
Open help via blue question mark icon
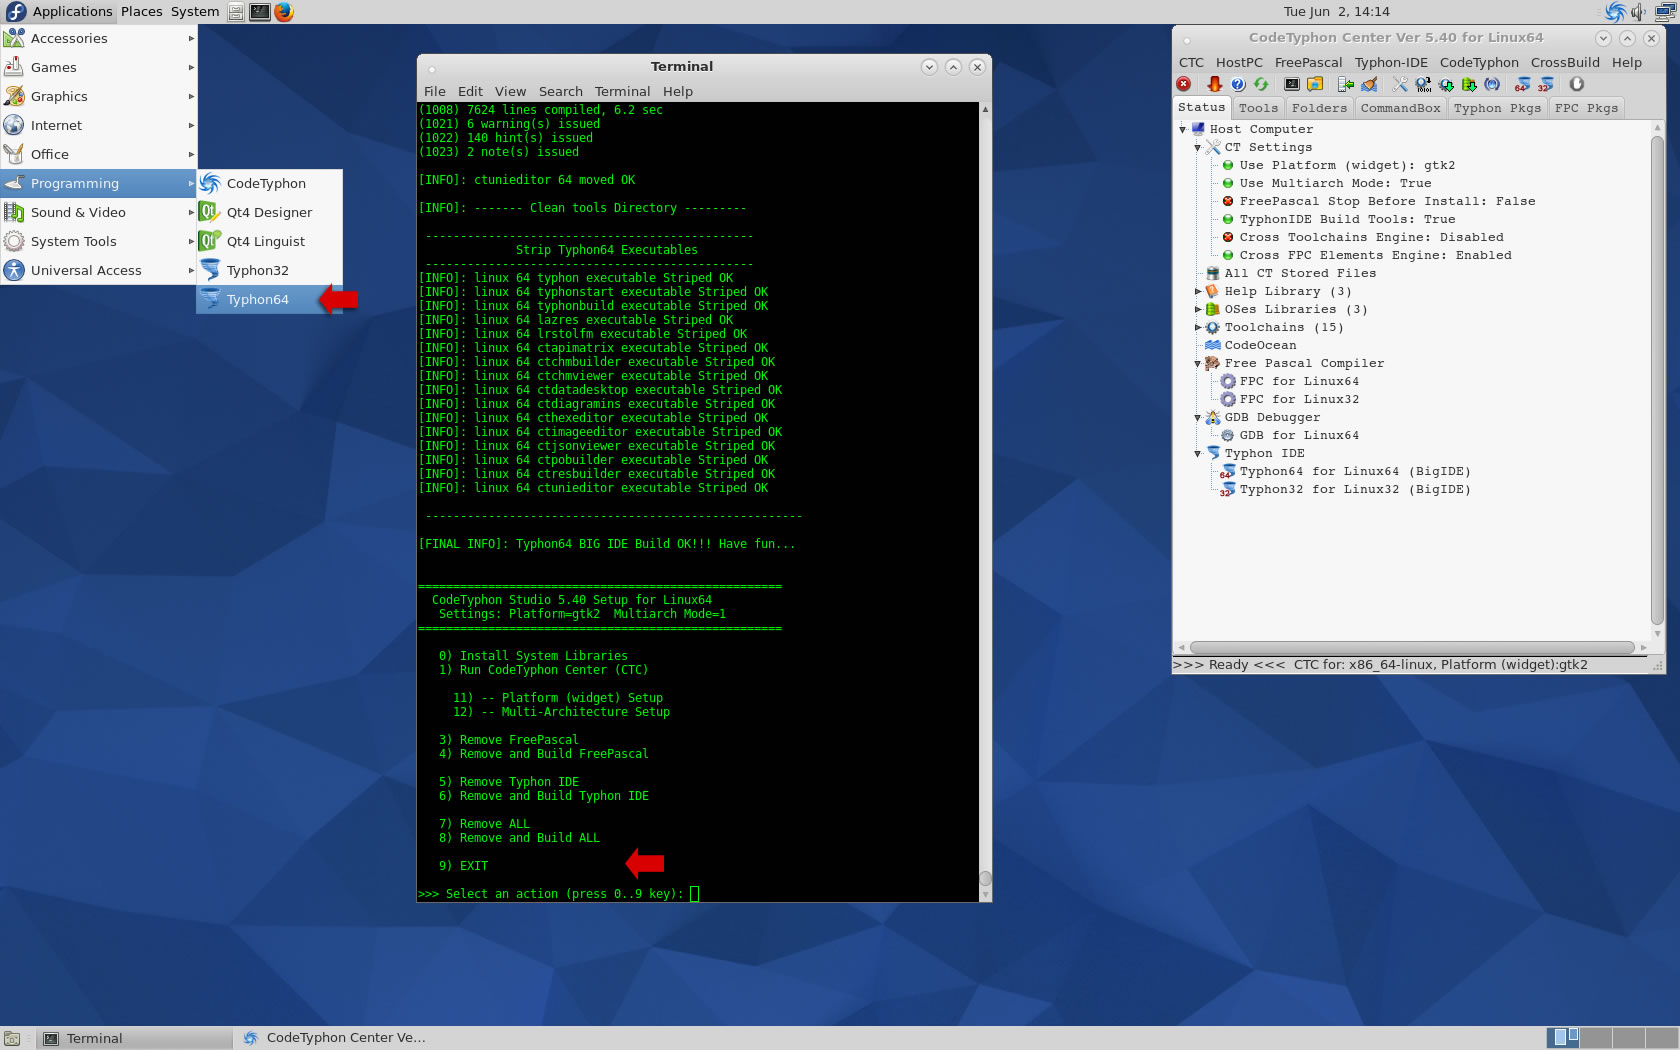1238,85
